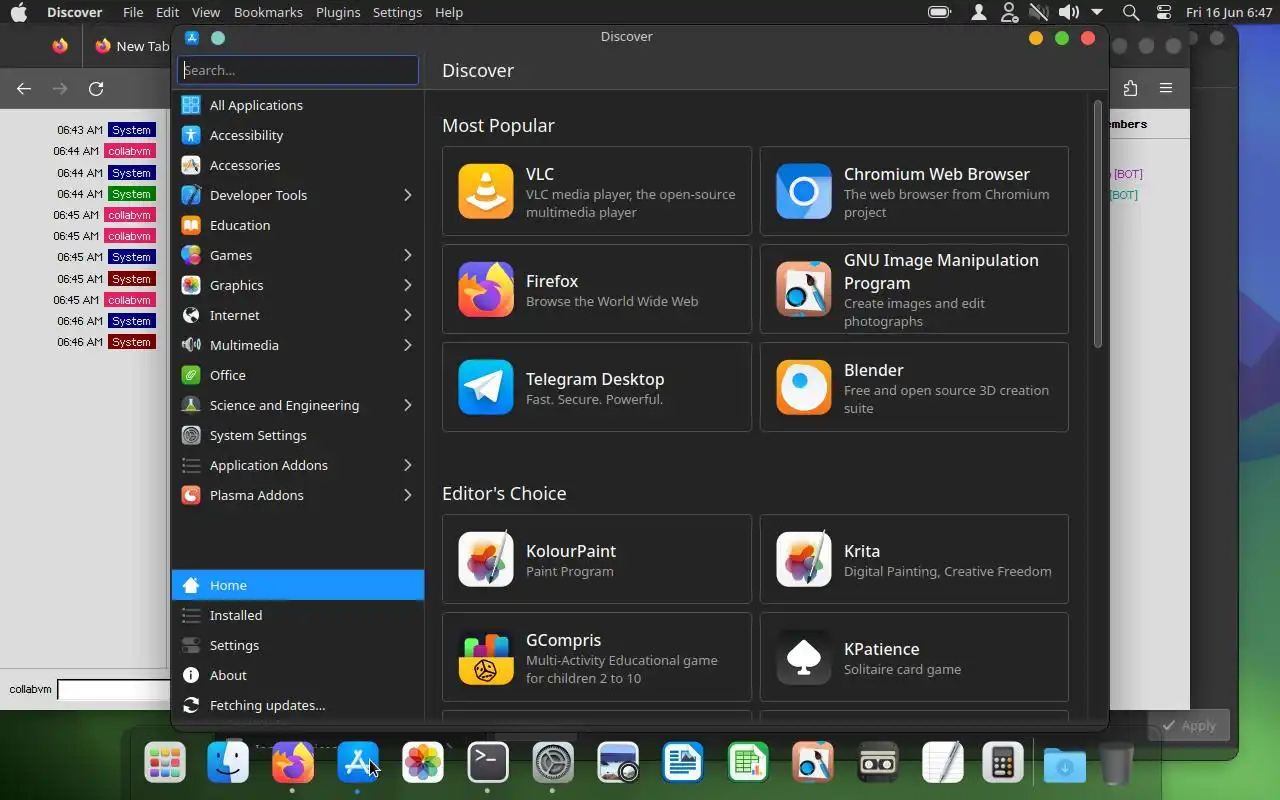
Task: Select the GNU Image Manipulation Program icon
Action: pos(804,289)
